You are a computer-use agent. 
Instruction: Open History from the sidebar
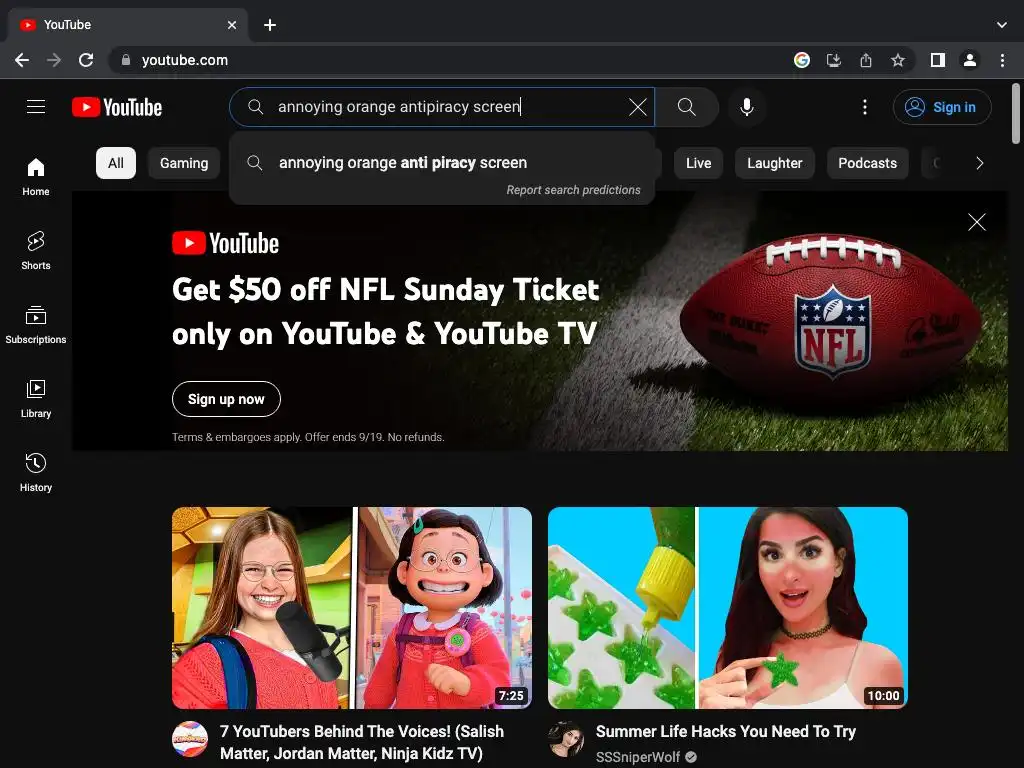pos(36,472)
